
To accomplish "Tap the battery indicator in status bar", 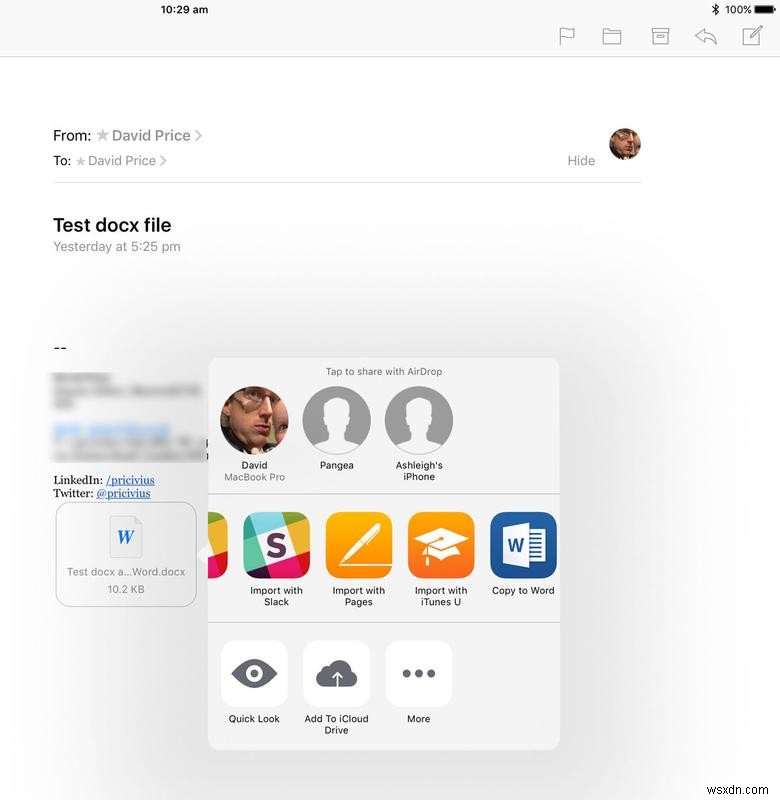I will tap(765, 9).
